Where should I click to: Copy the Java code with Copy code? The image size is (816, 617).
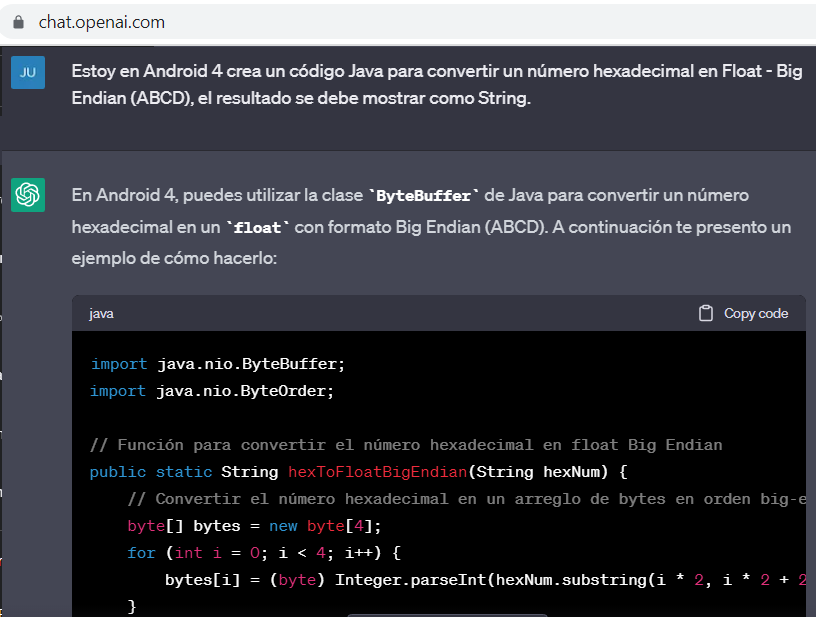pos(743,313)
